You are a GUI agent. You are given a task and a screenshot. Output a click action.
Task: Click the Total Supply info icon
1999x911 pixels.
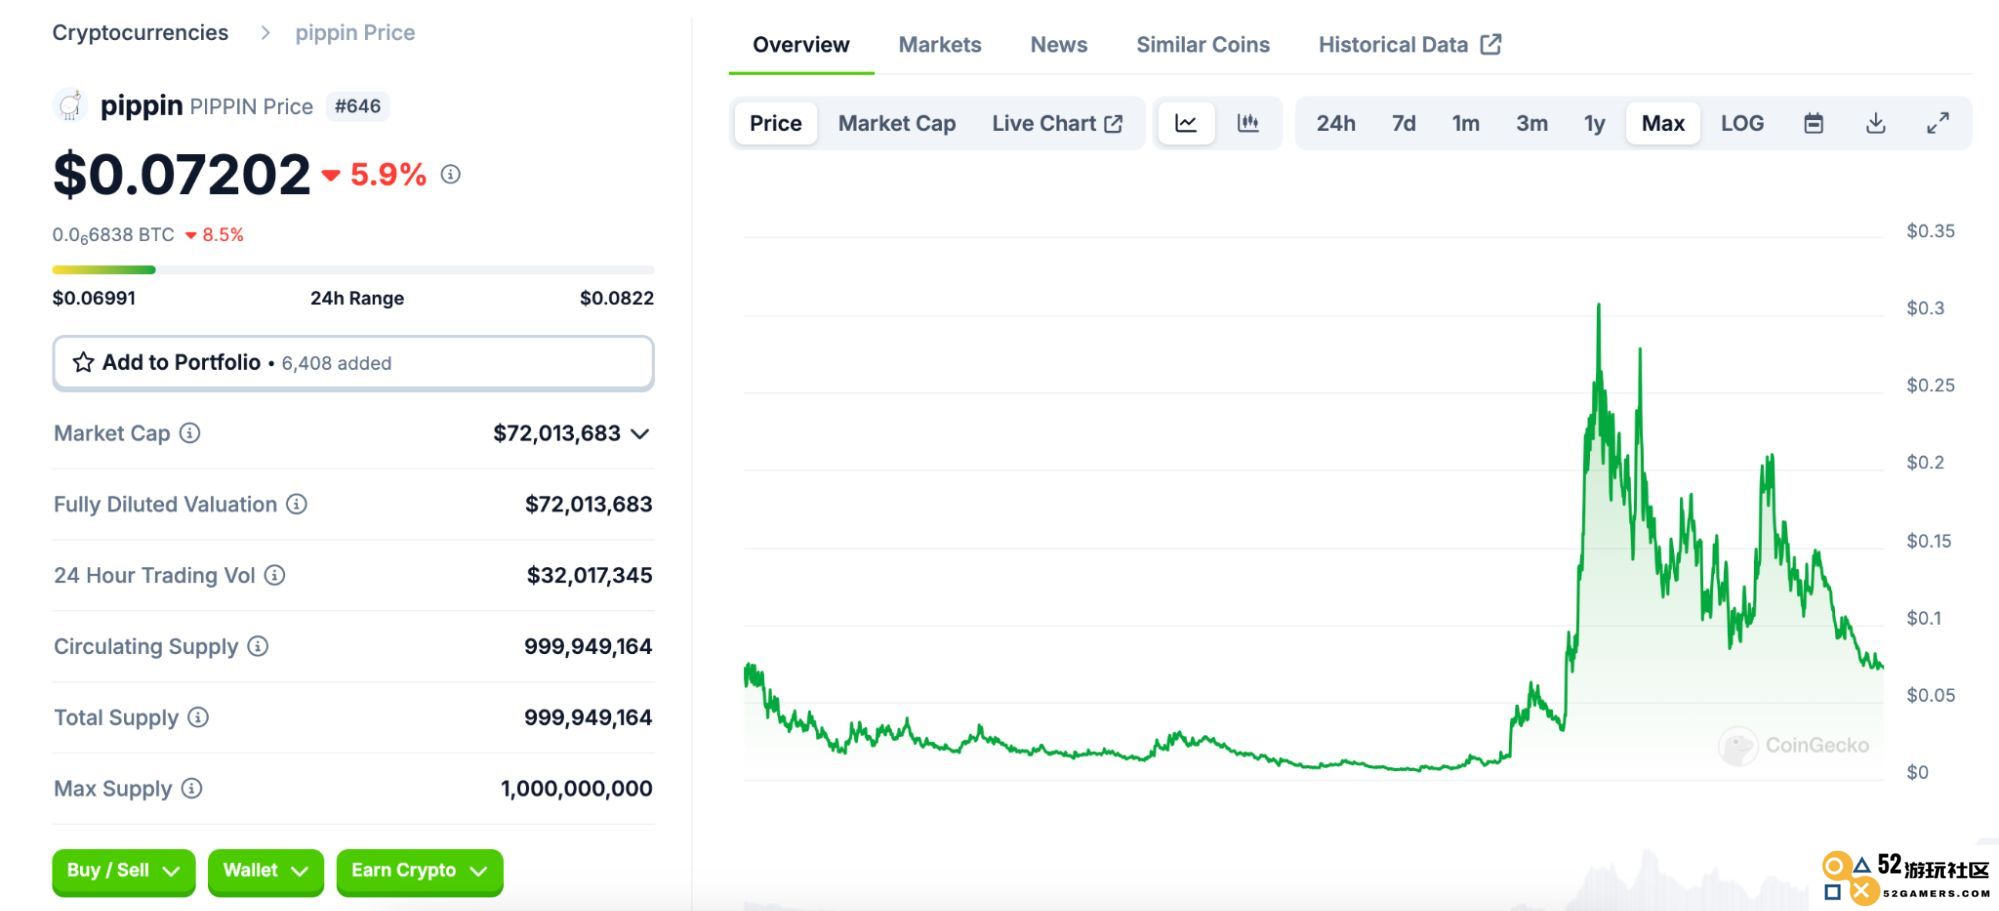(198, 717)
